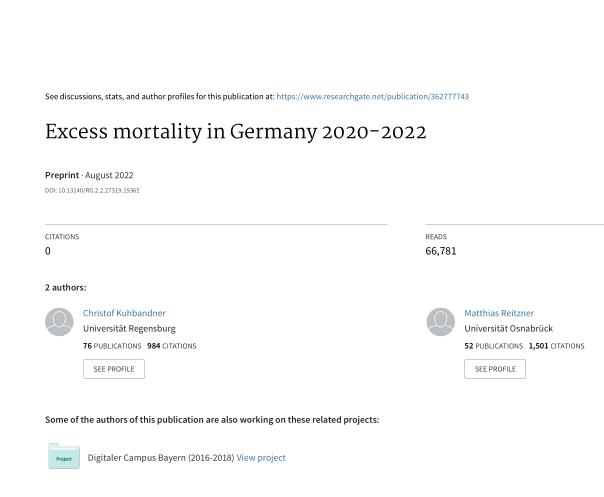
Task: Click the Excess mortality in Germany title
Action: click(236, 132)
